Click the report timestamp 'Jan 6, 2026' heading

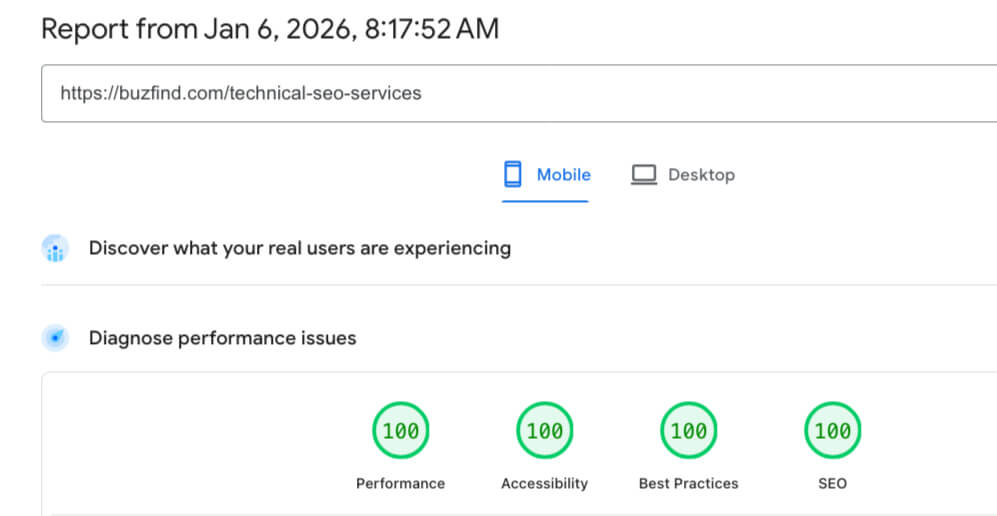coord(270,29)
